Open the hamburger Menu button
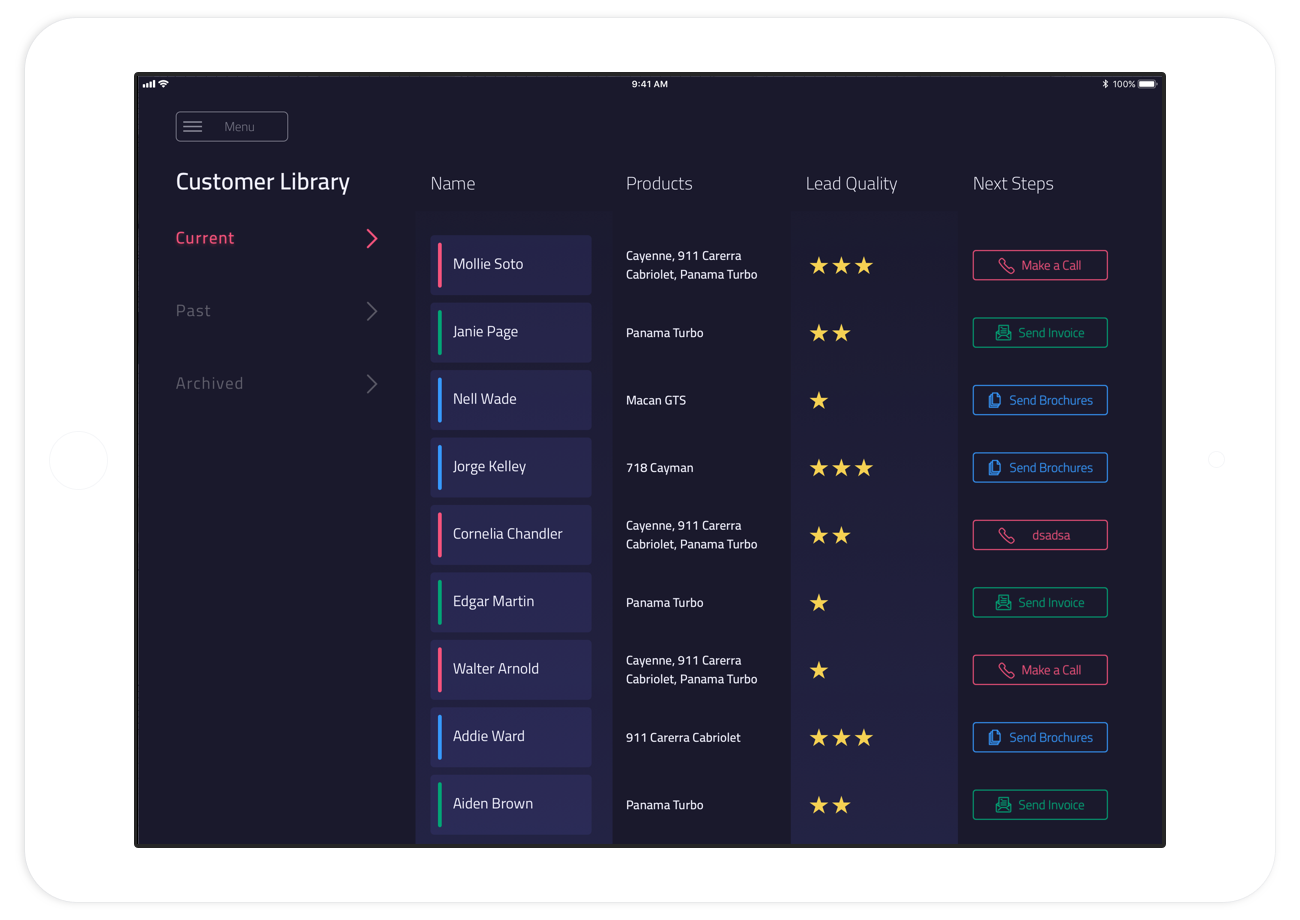The image size is (1300, 920). (x=232, y=126)
